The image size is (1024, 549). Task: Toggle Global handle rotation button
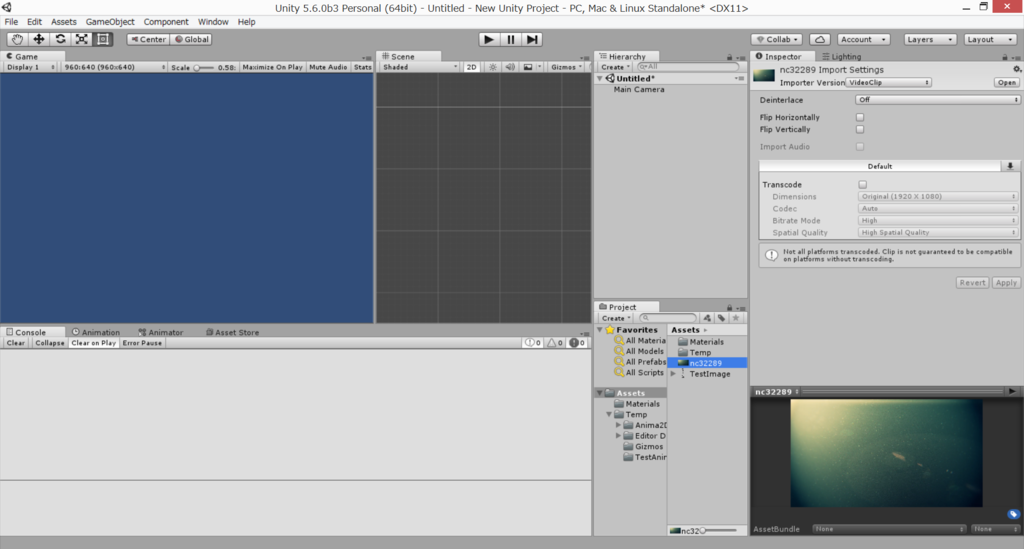click(x=191, y=39)
